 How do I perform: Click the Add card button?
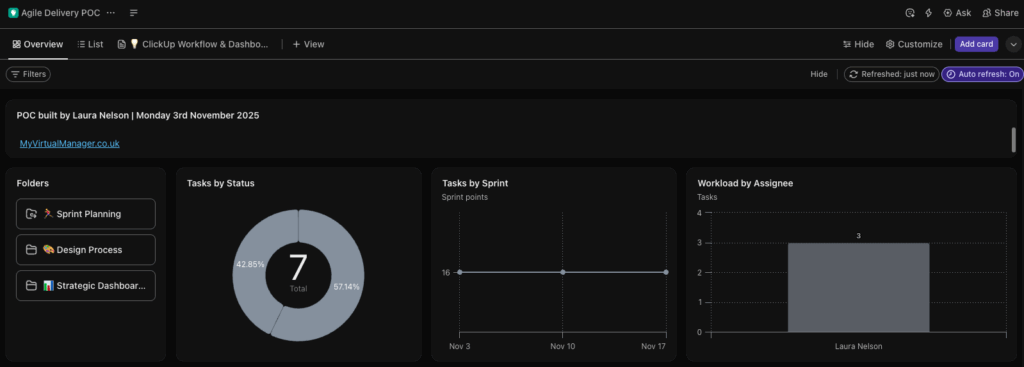976,44
